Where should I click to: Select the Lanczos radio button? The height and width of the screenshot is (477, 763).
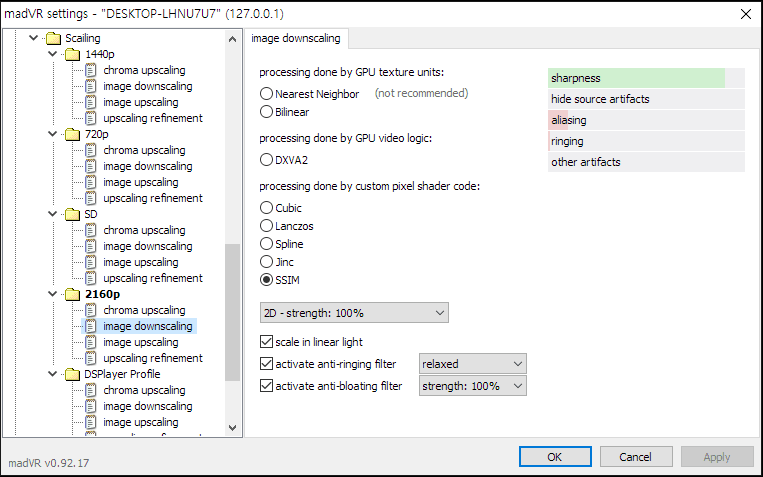pos(267,226)
